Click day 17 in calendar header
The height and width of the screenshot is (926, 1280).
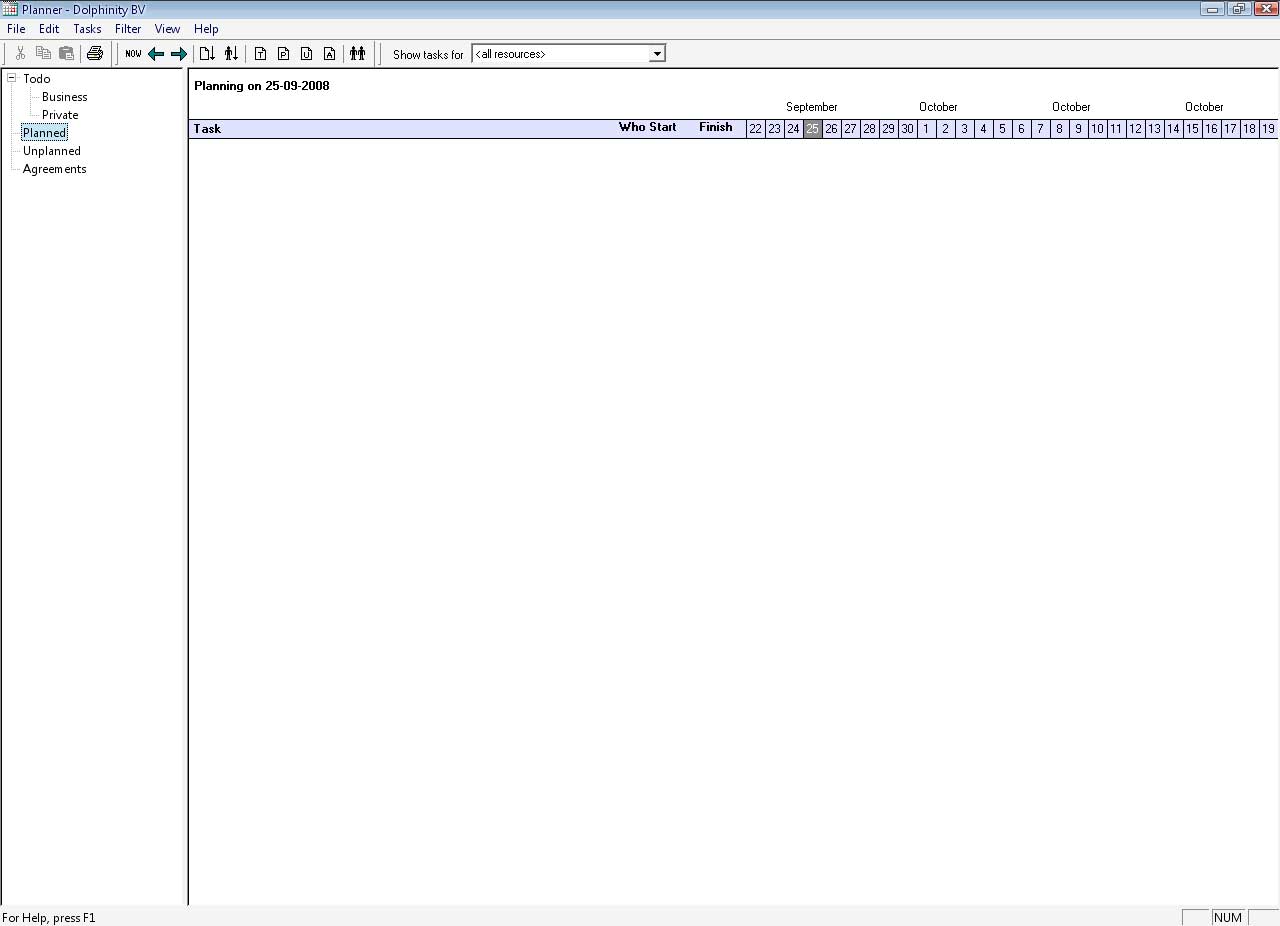[1230, 129]
